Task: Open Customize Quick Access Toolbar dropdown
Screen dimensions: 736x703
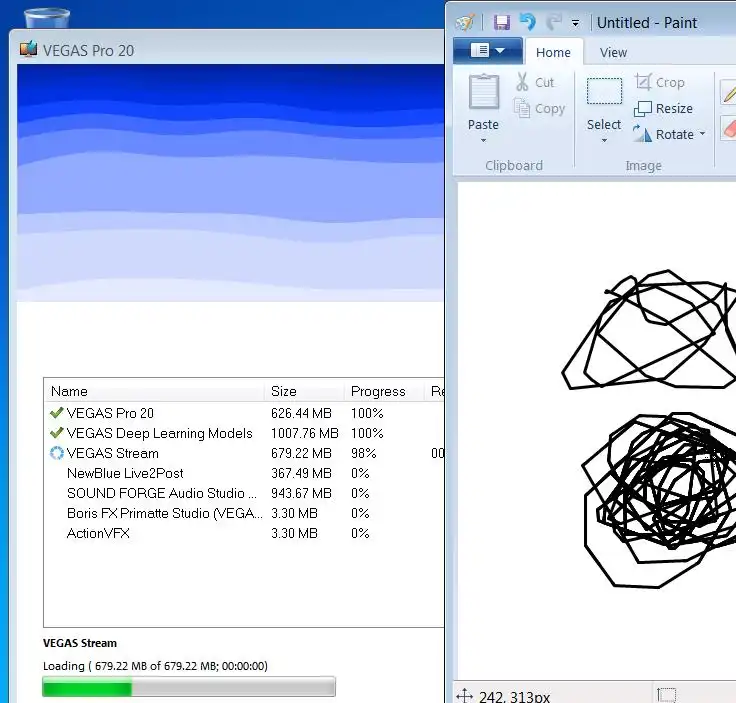Action: point(575,23)
